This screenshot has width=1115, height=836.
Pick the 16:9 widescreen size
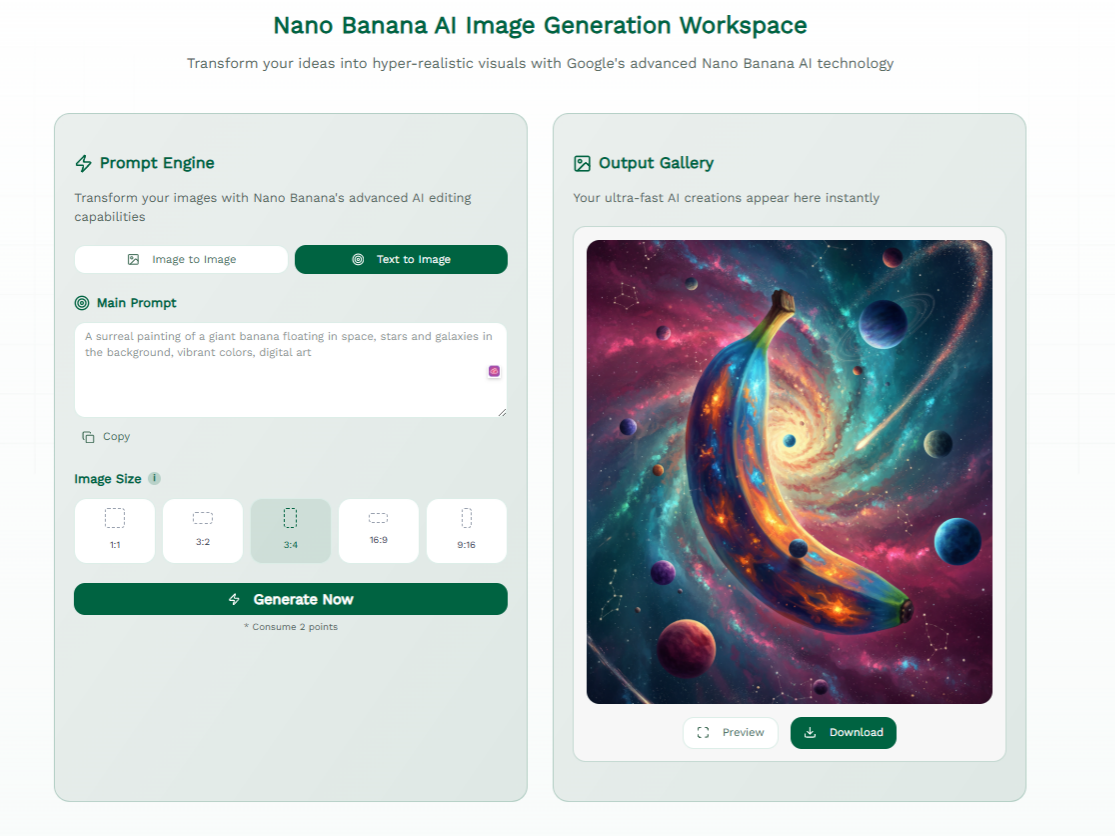[x=378, y=530]
